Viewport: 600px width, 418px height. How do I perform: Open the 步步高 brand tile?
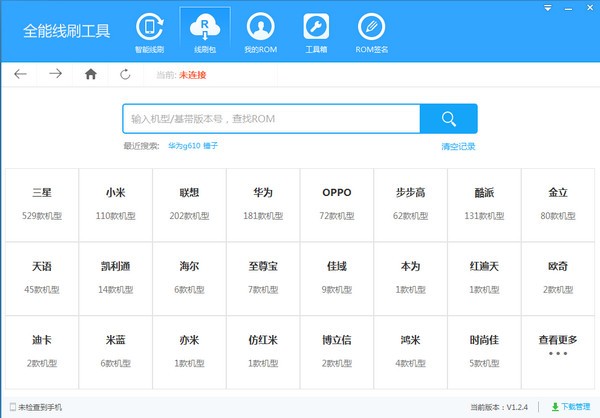pyautogui.click(x=411, y=205)
